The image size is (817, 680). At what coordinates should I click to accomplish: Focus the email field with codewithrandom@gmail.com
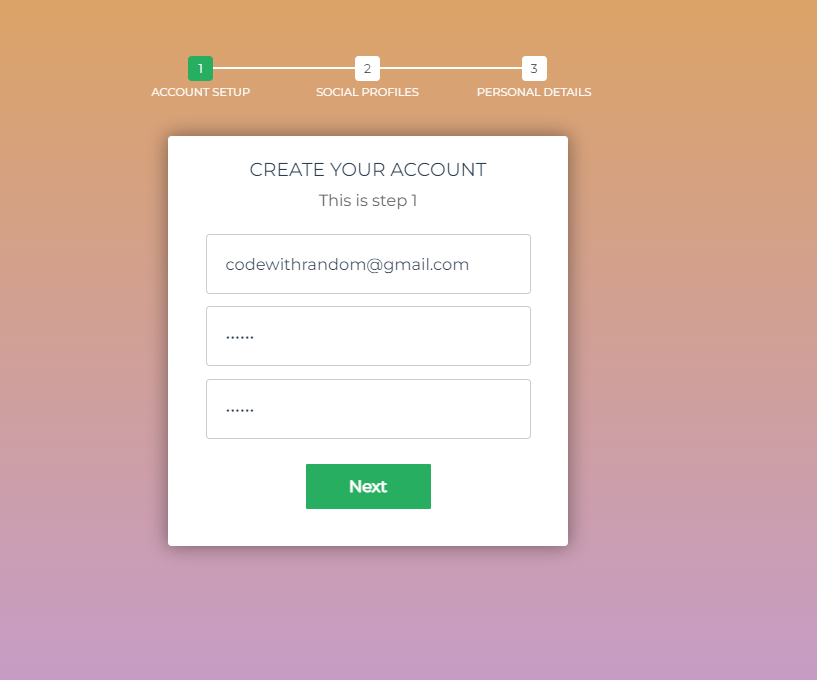[x=368, y=264]
